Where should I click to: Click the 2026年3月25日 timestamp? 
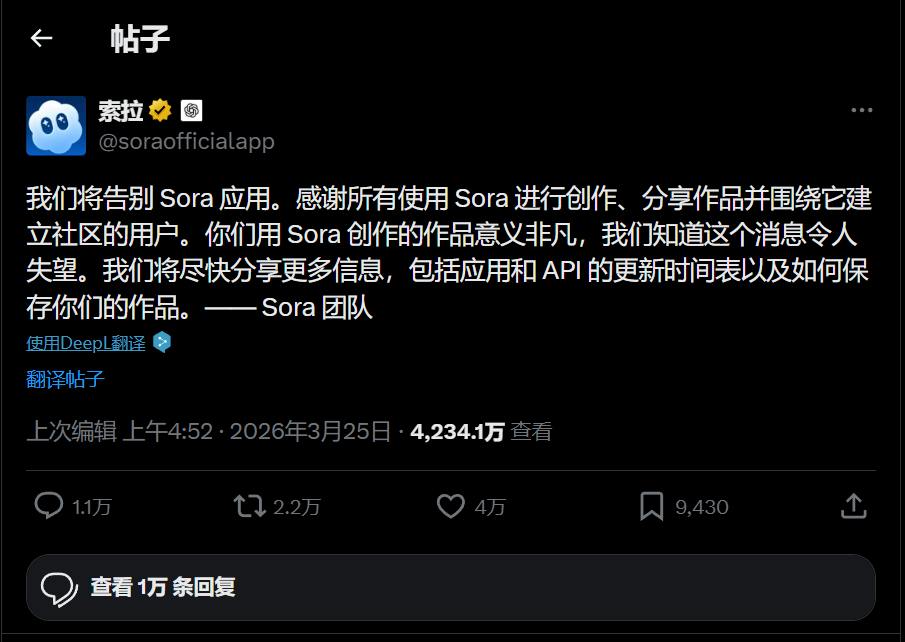click(x=310, y=432)
